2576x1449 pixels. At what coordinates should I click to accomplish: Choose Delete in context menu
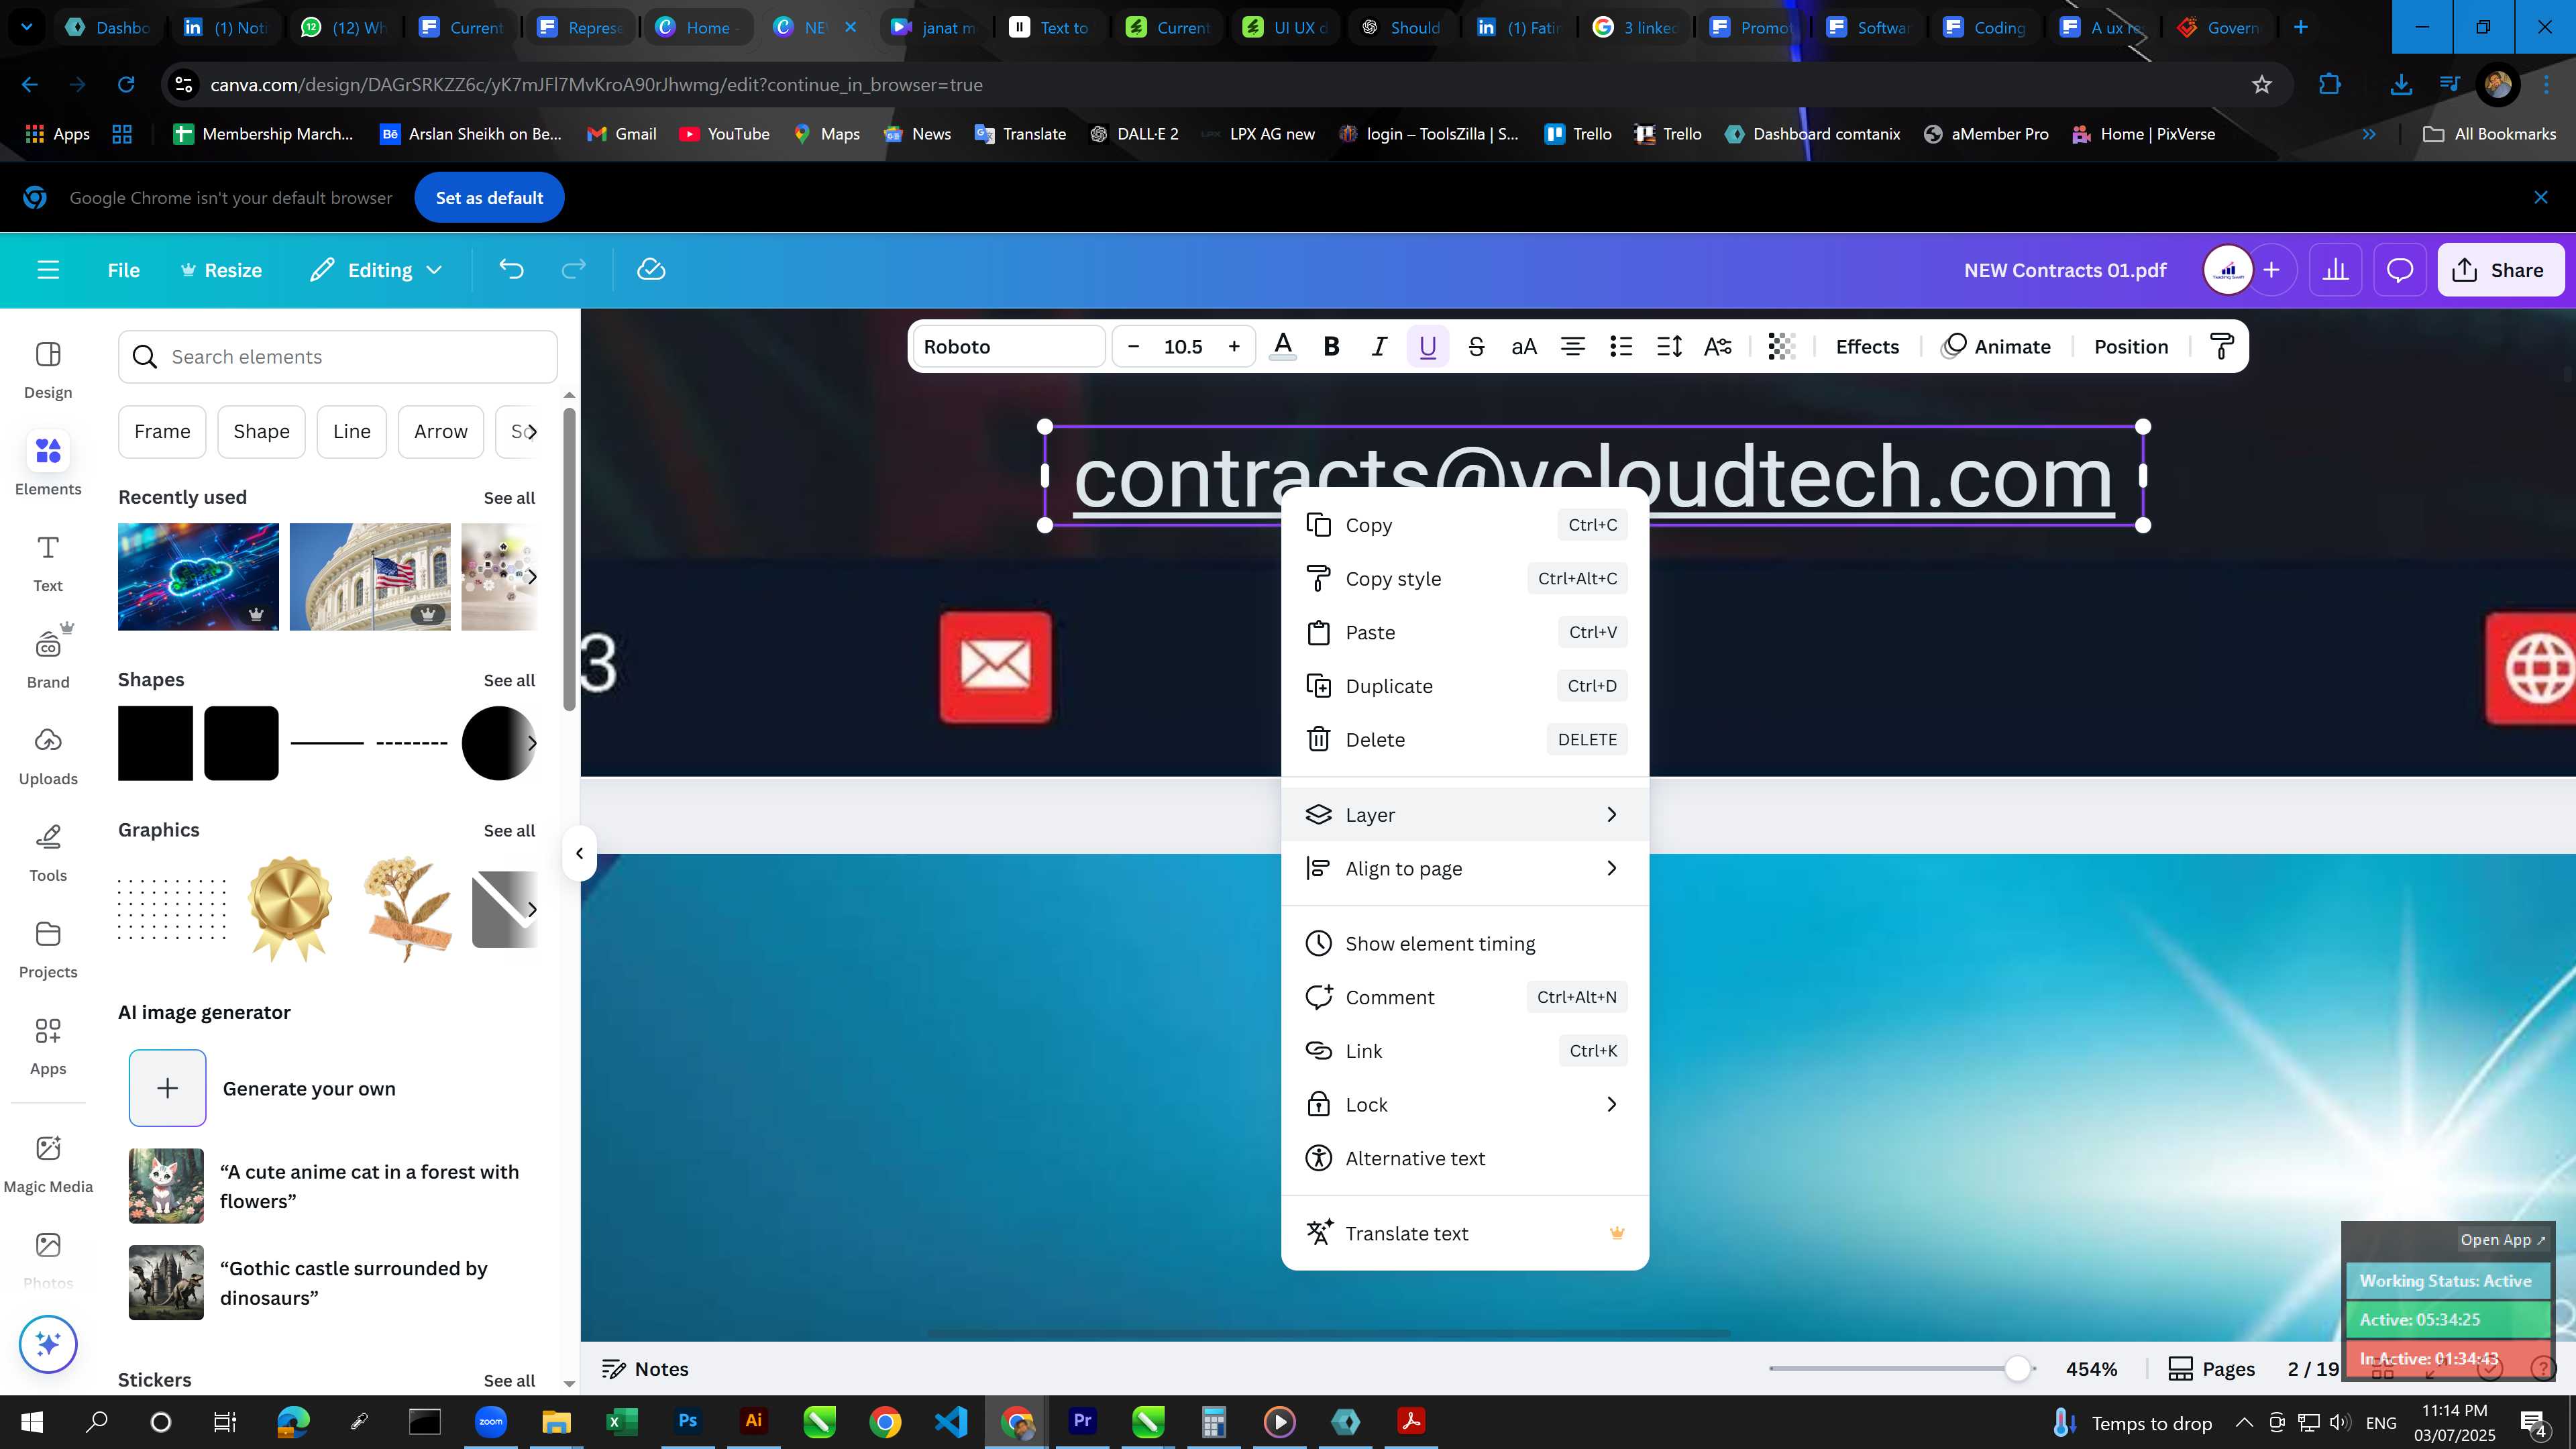[x=1465, y=740]
